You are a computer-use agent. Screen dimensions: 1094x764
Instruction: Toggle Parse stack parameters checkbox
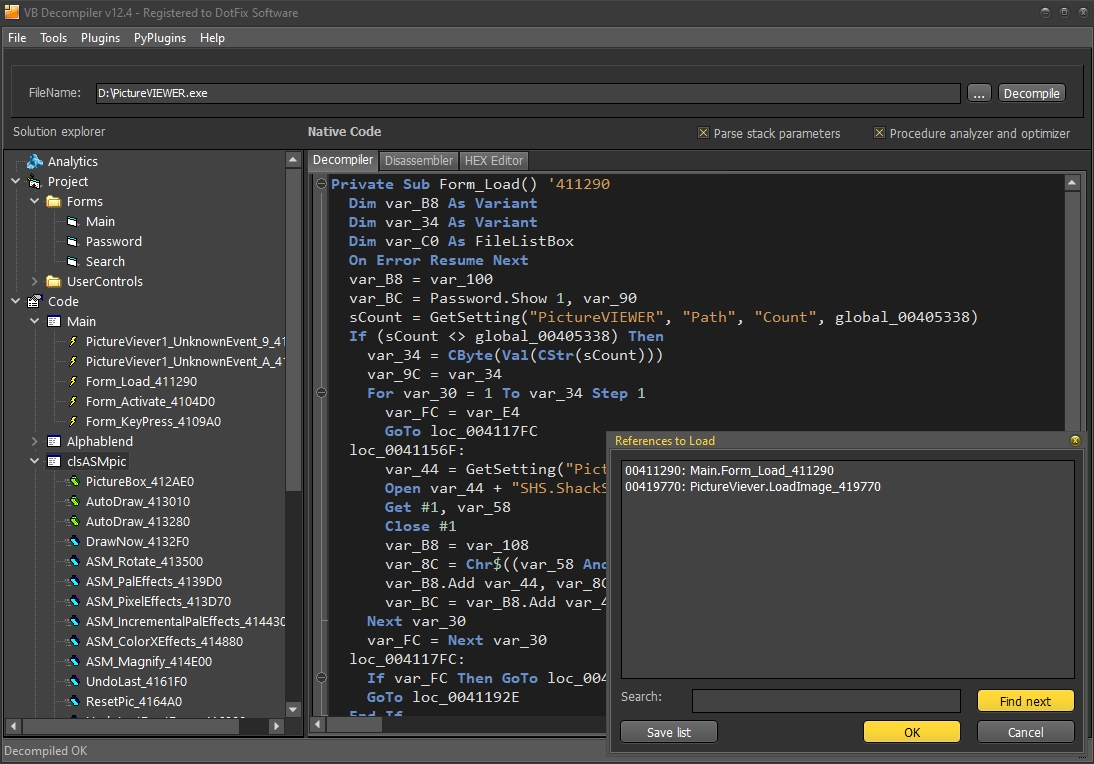coord(703,133)
